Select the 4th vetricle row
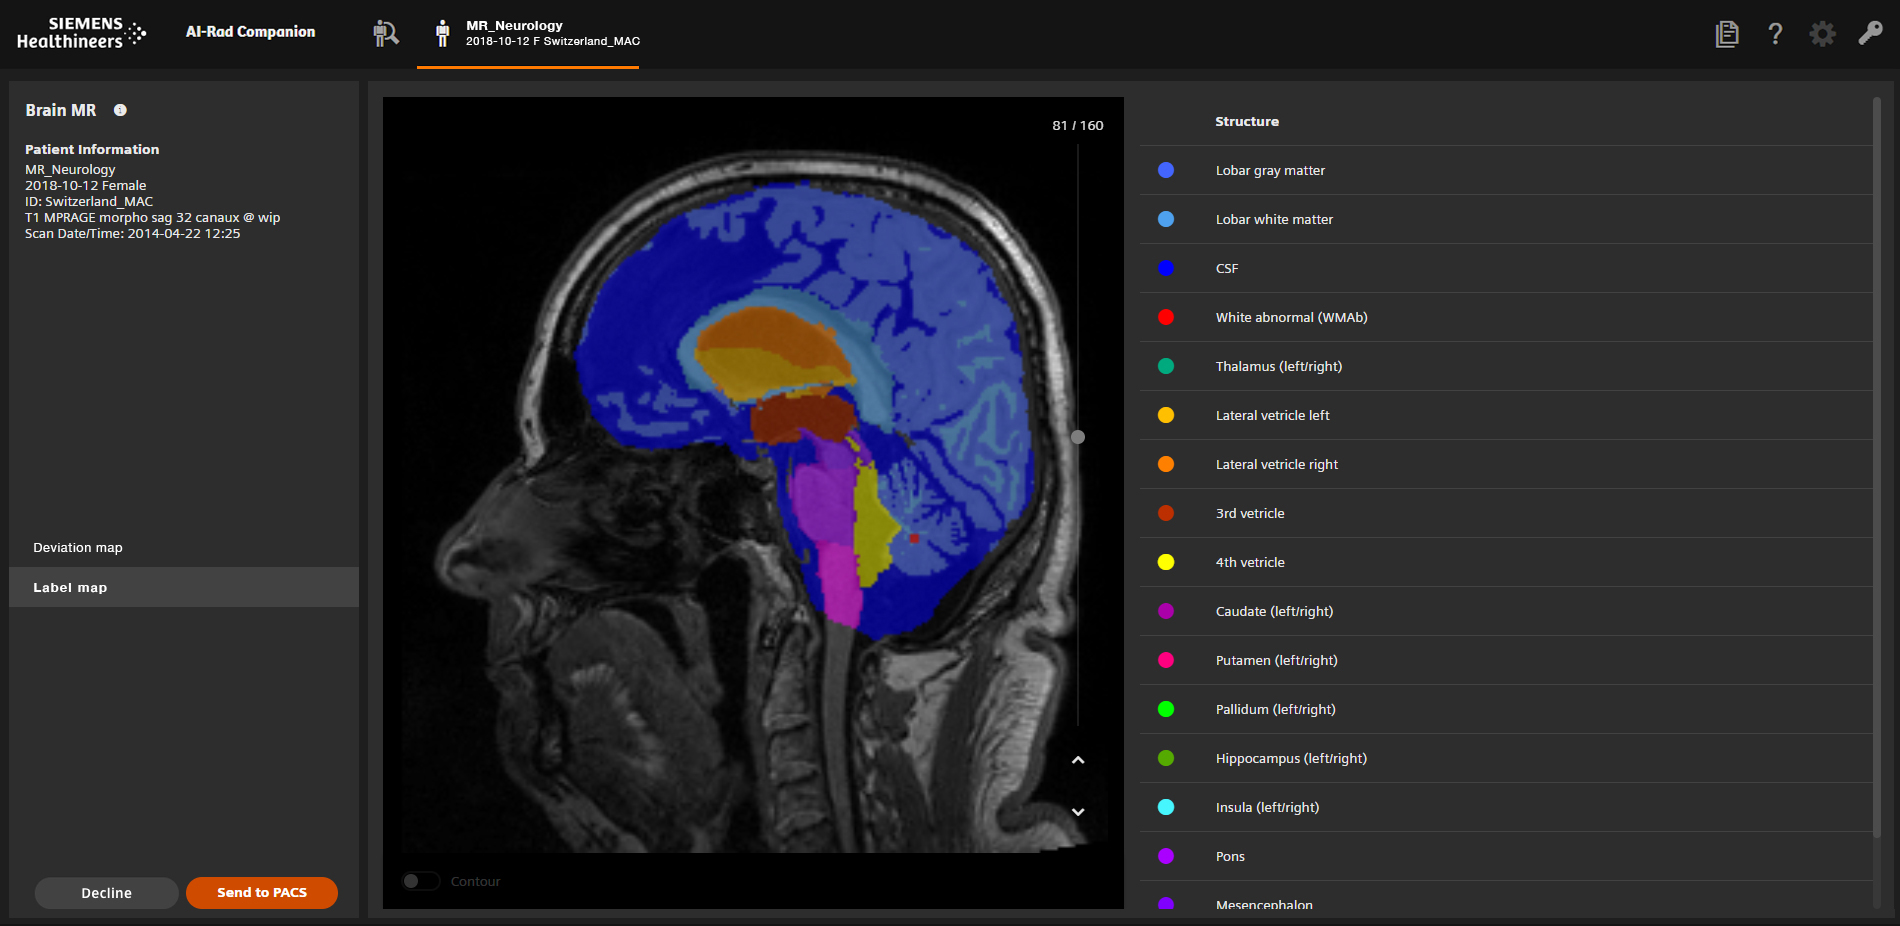The height and width of the screenshot is (926, 1900). pos(1506,562)
